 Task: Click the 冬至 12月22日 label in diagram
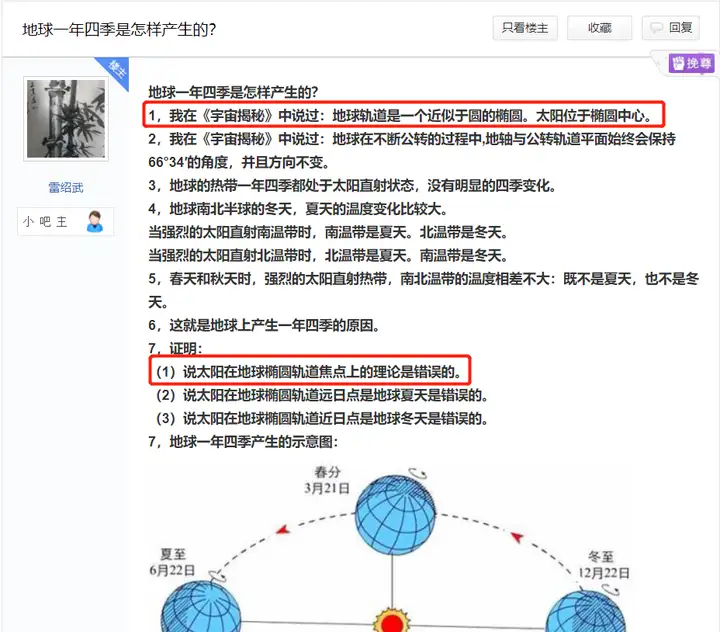coord(602,565)
